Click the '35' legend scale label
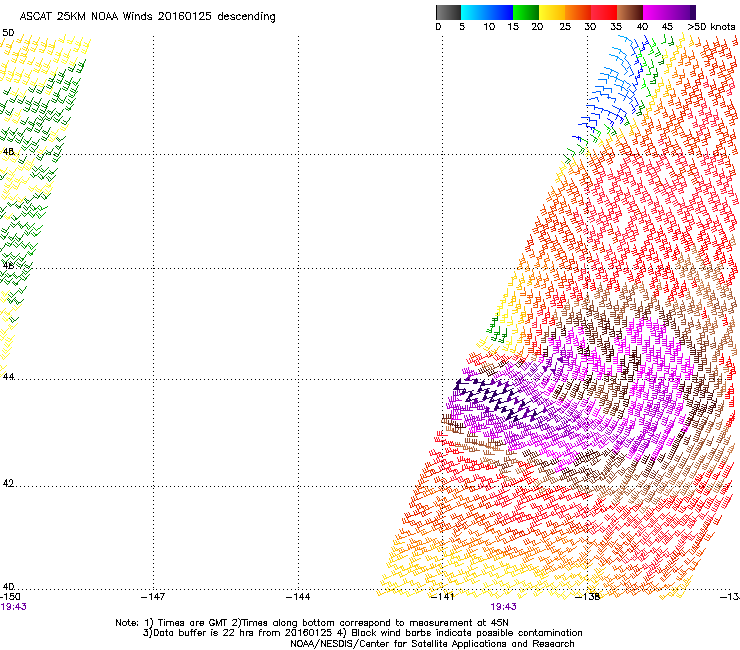Viewport: 740px width, 650px height. click(x=616, y=27)
